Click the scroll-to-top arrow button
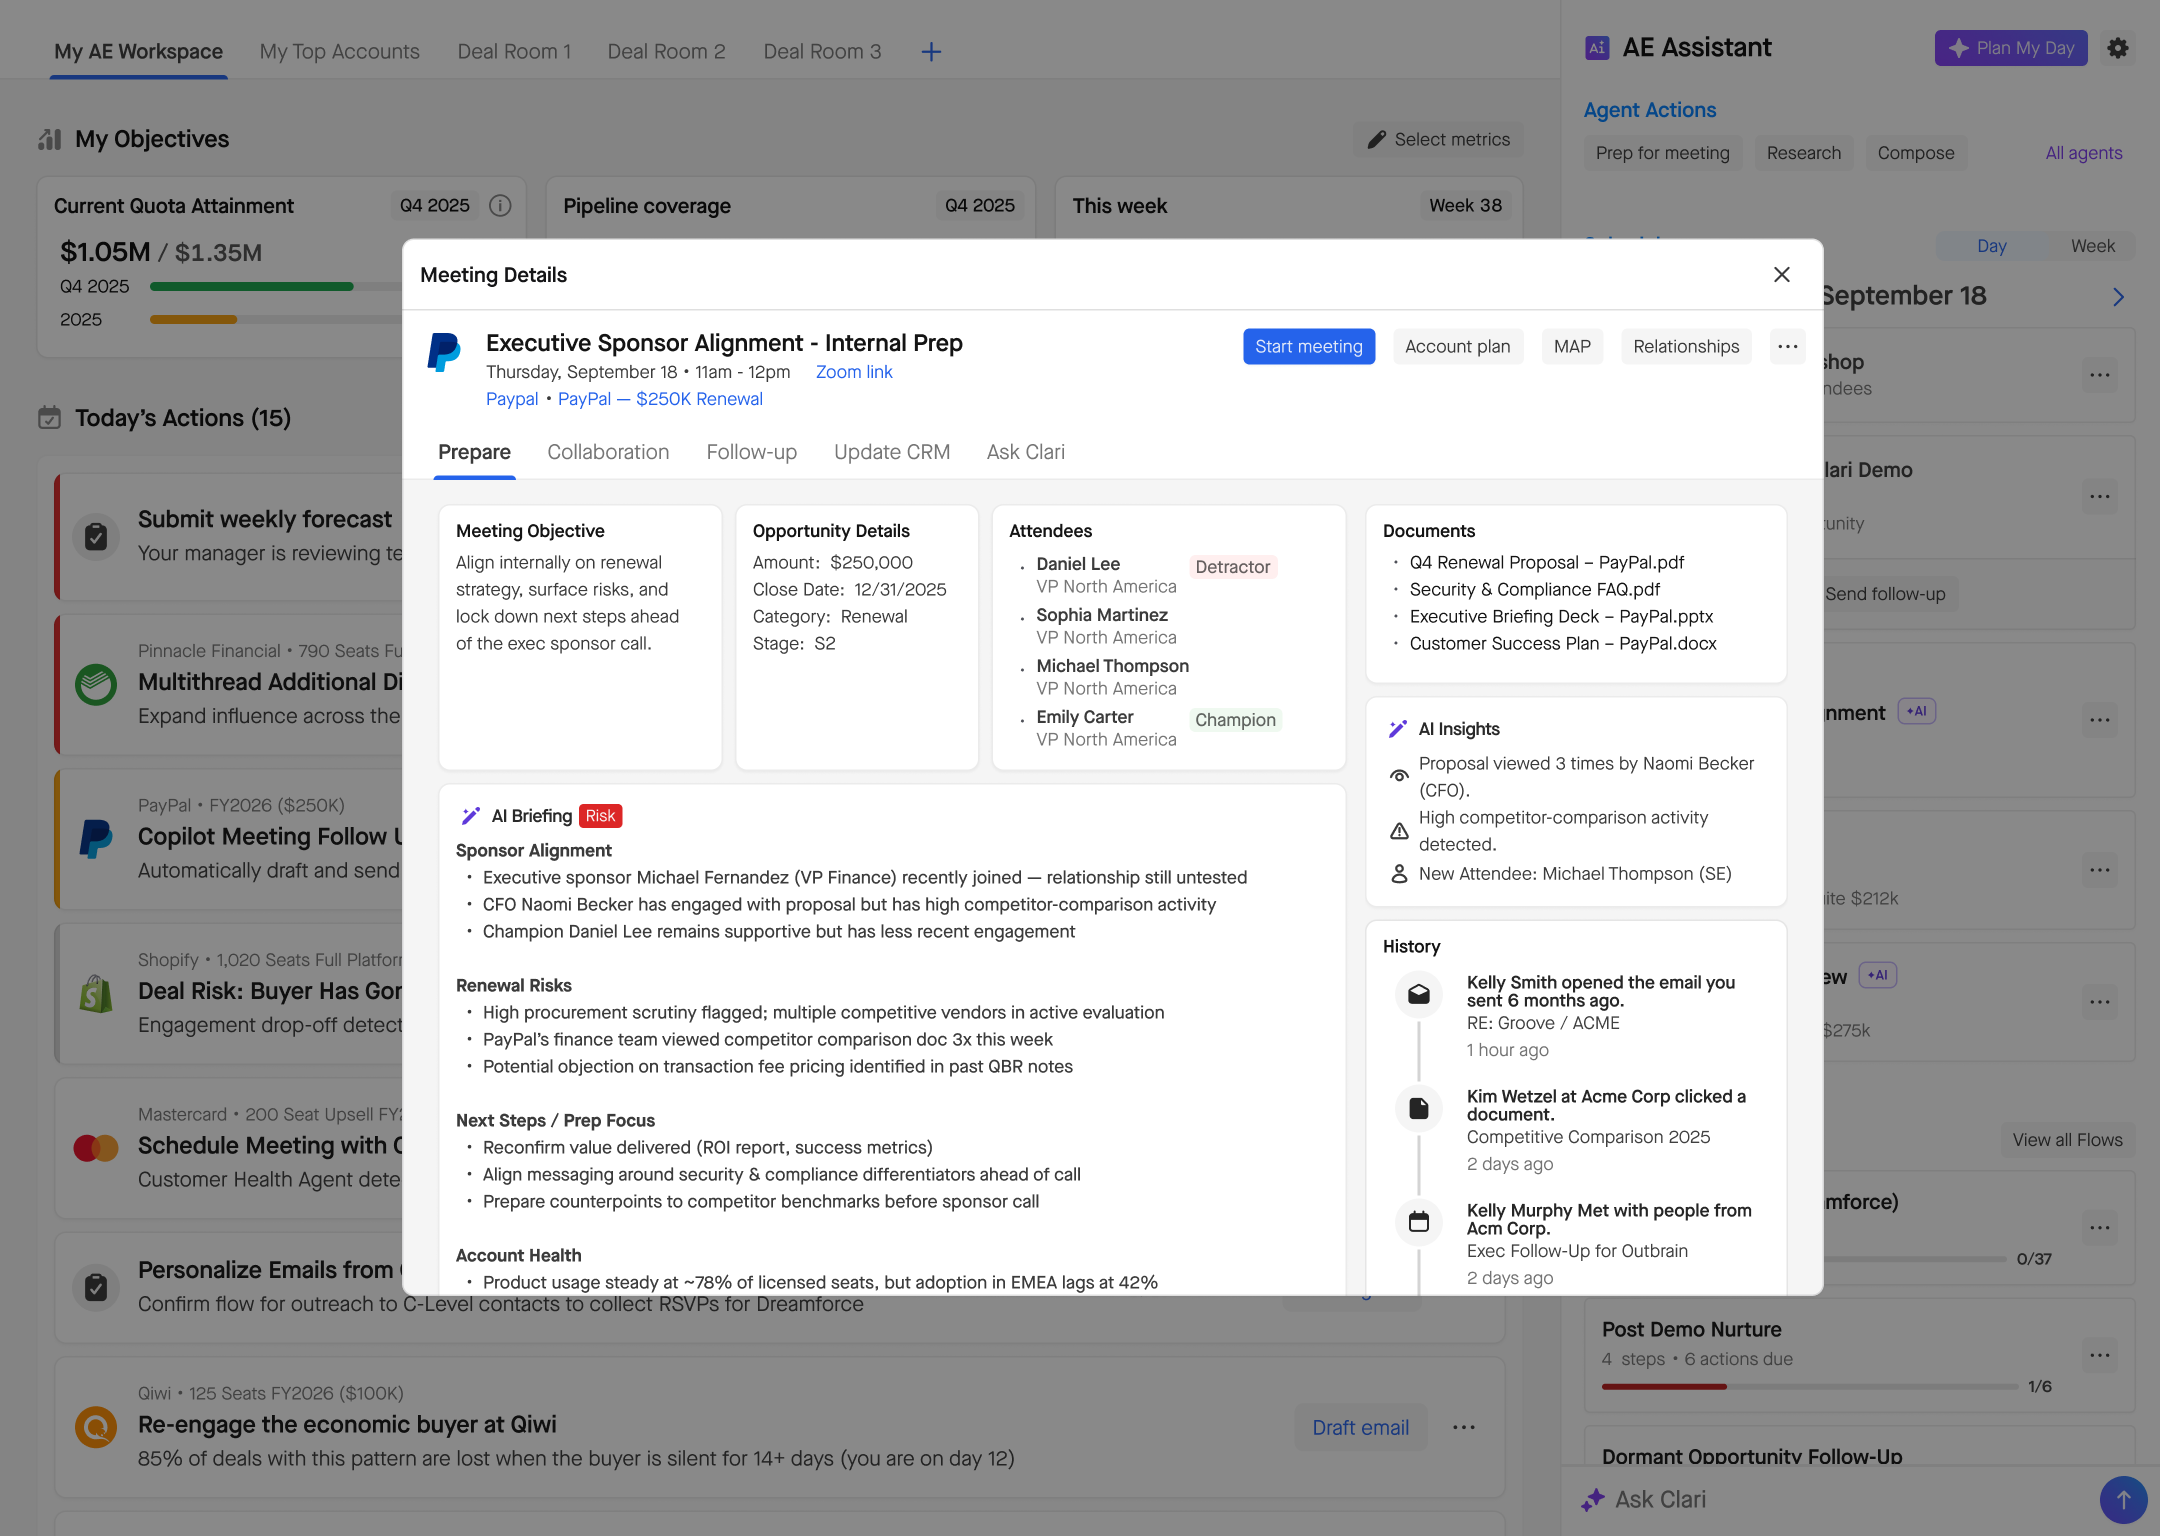The height and width of the screenshot is (1536, 2160). (x=2123, y=1500)
